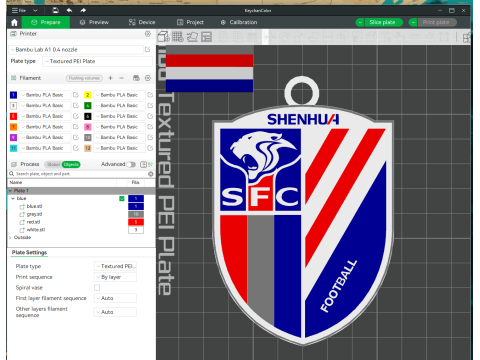
Task: Open the Bambu Lab A1 printer preset dropdown
Action: click(76, 50)
